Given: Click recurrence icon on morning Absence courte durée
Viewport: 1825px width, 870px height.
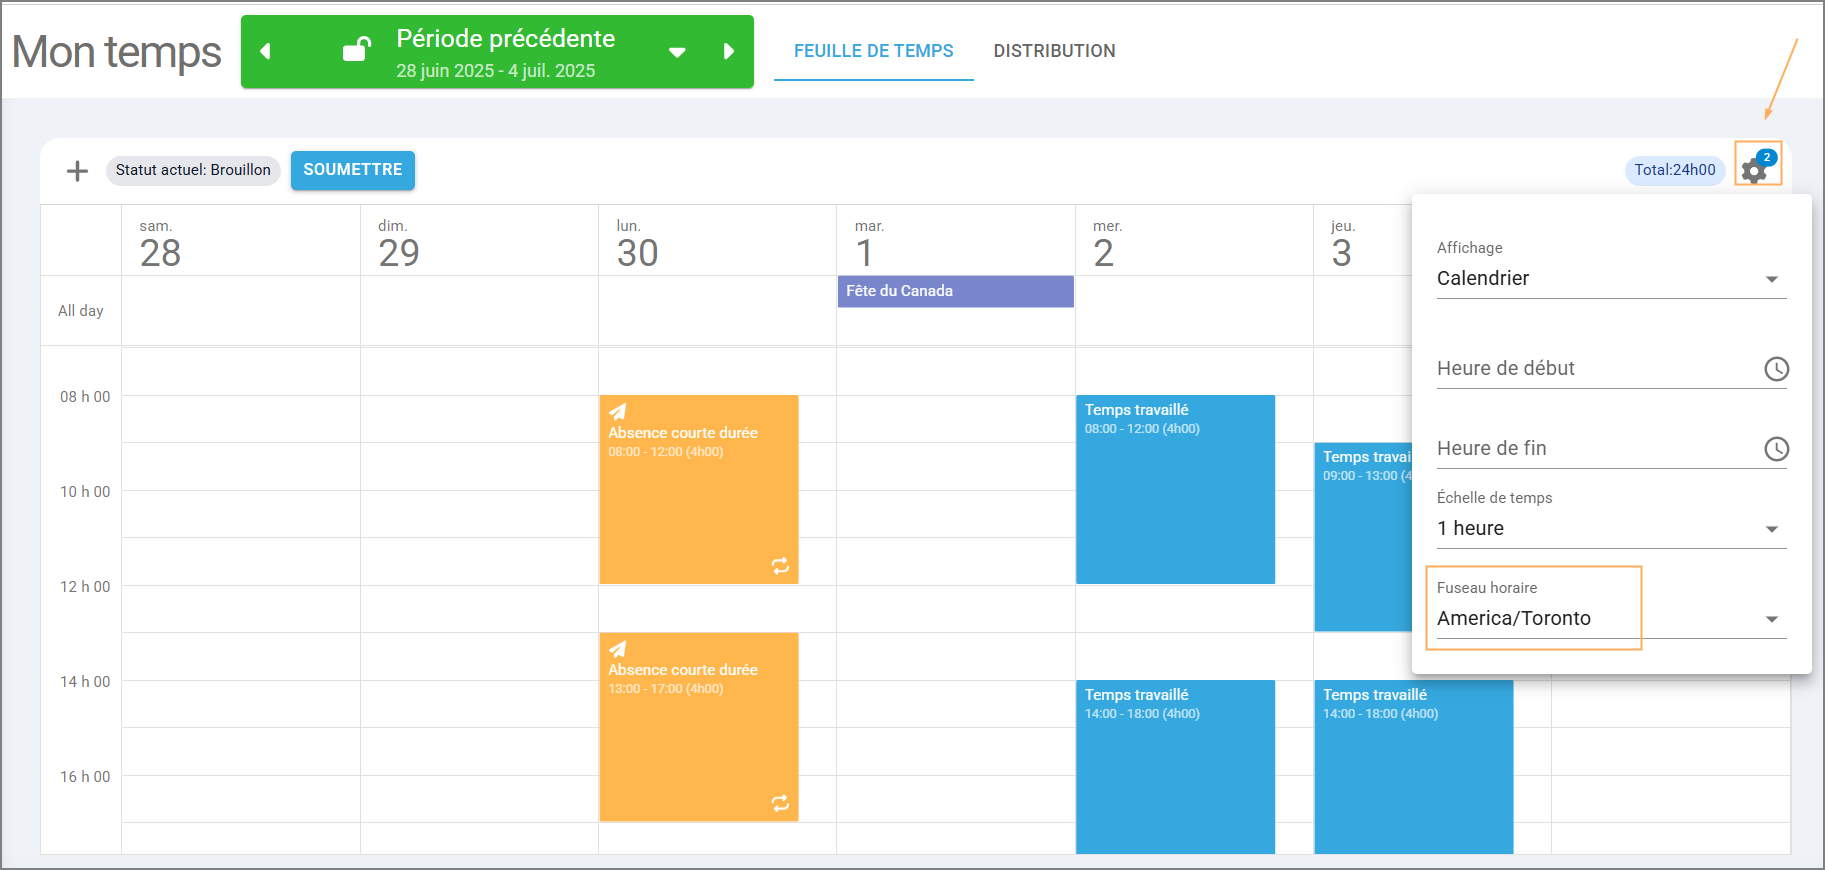Looking at the screenshot, I should pos(780,566).
